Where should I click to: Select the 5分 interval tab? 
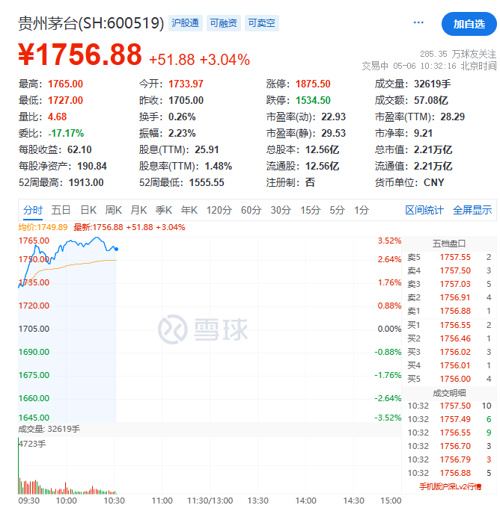(337, 210)
